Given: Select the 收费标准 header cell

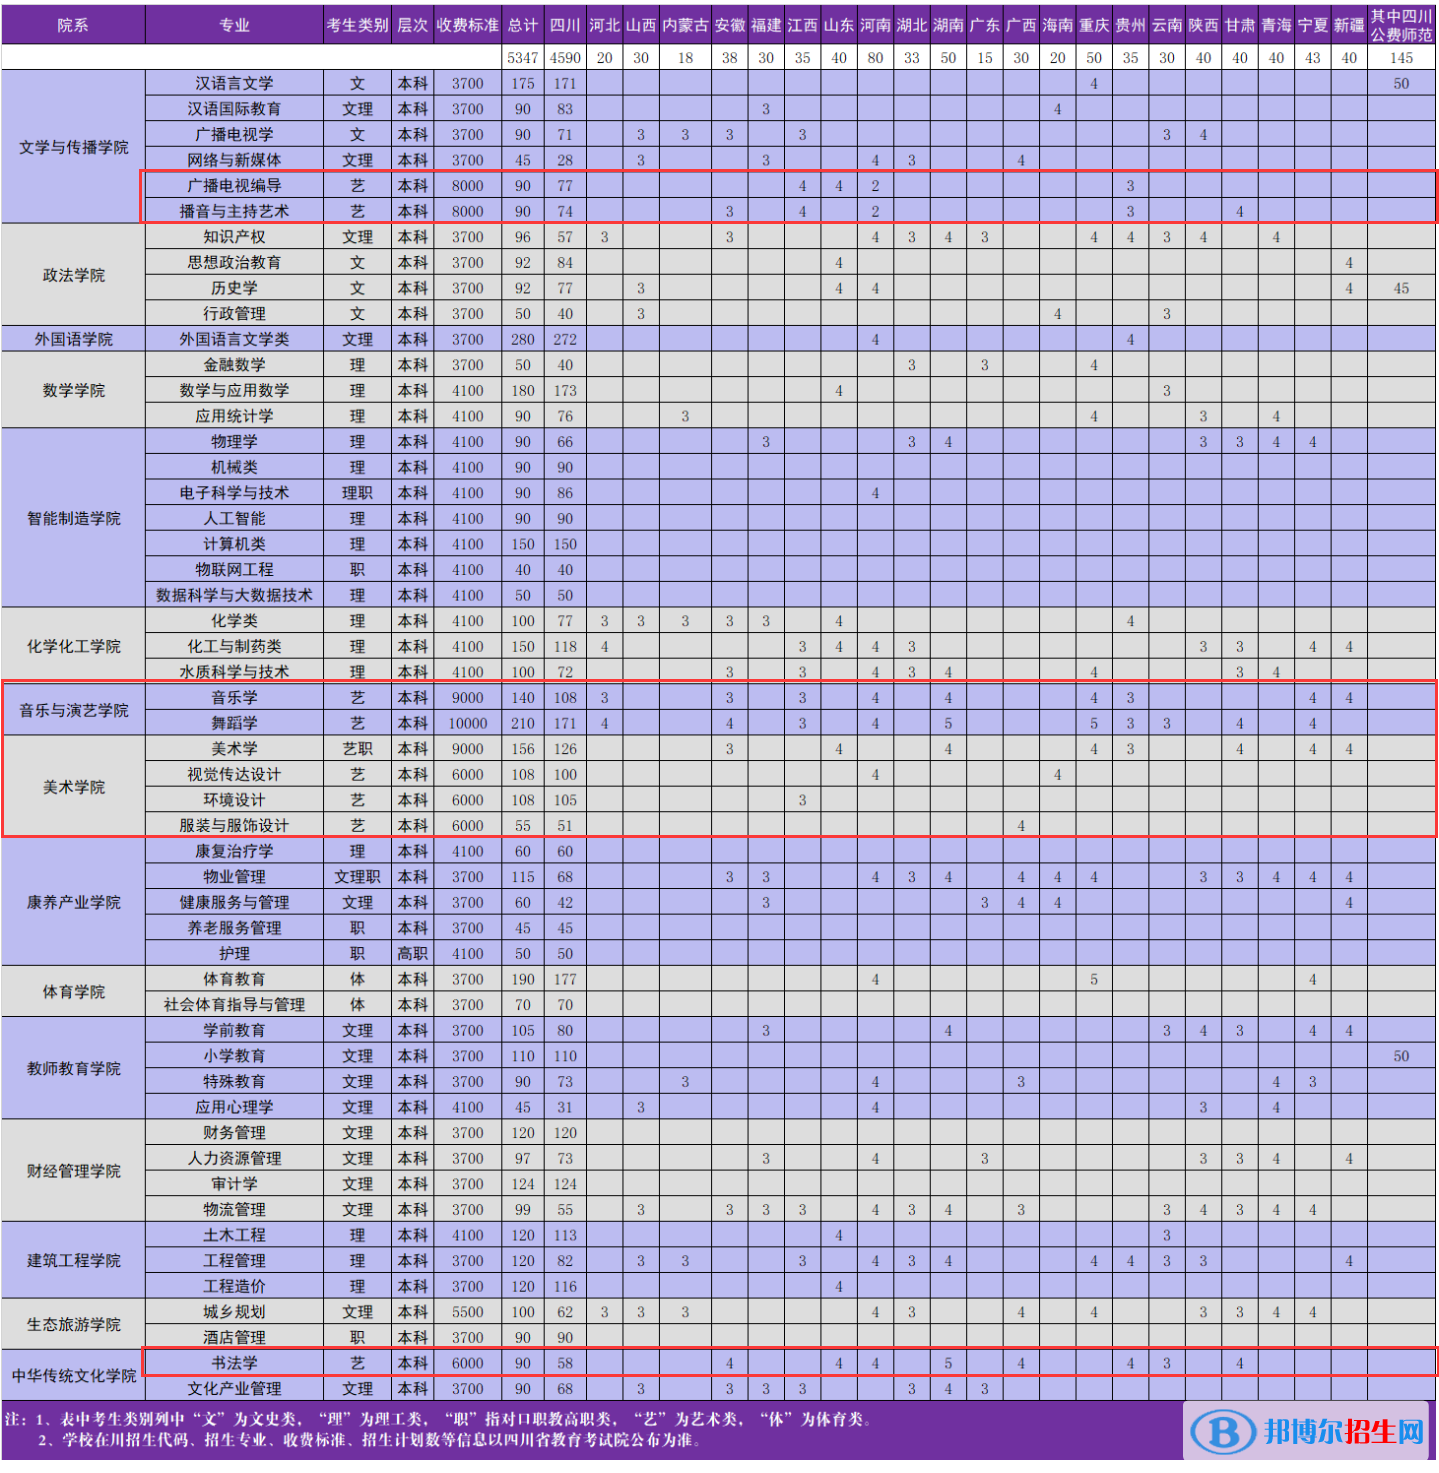Looking at the screenshot, I should click(467, 25).
